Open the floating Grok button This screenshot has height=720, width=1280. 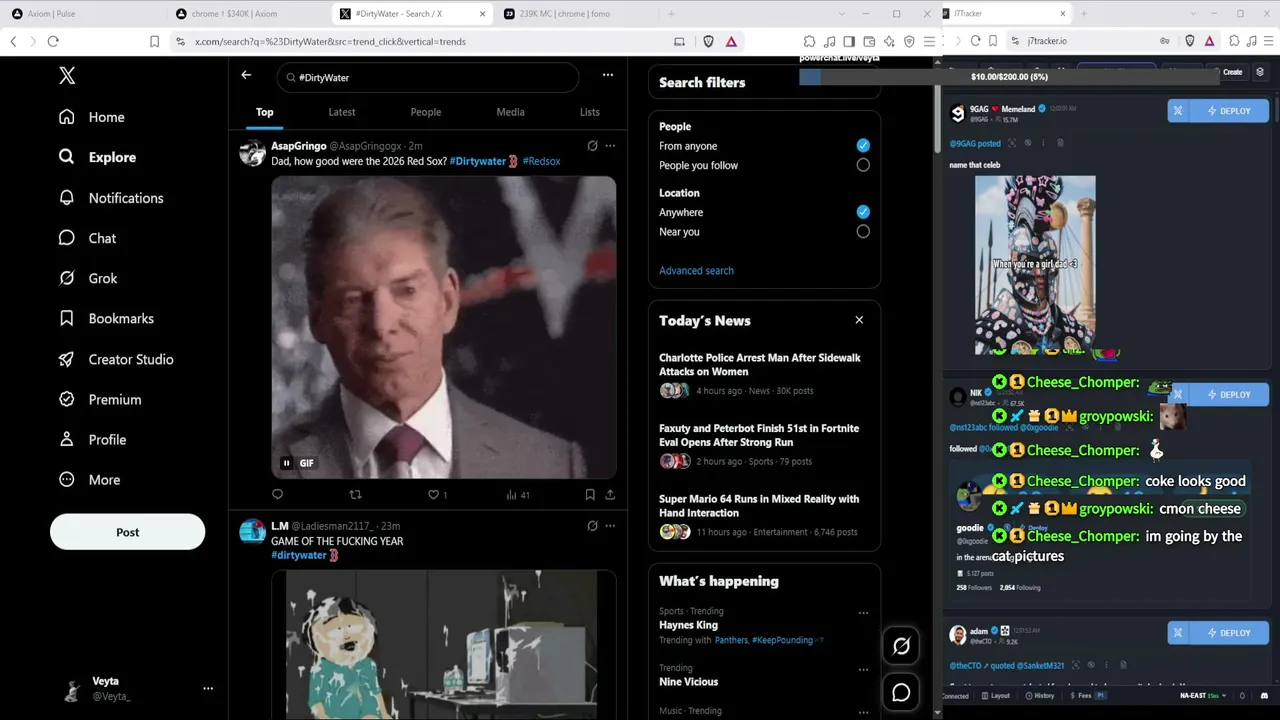[901, 646]
